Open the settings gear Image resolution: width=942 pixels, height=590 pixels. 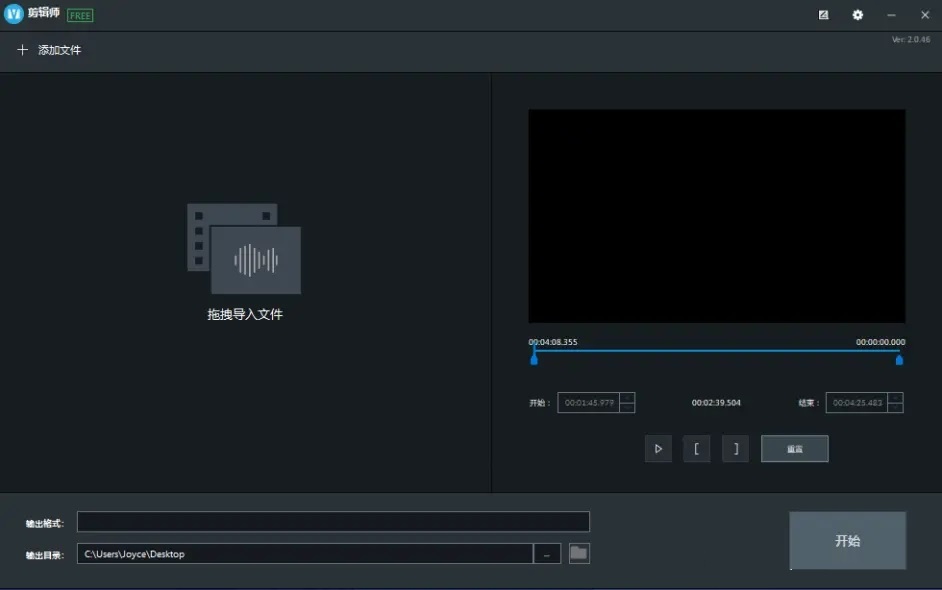(x=857, y=14)
